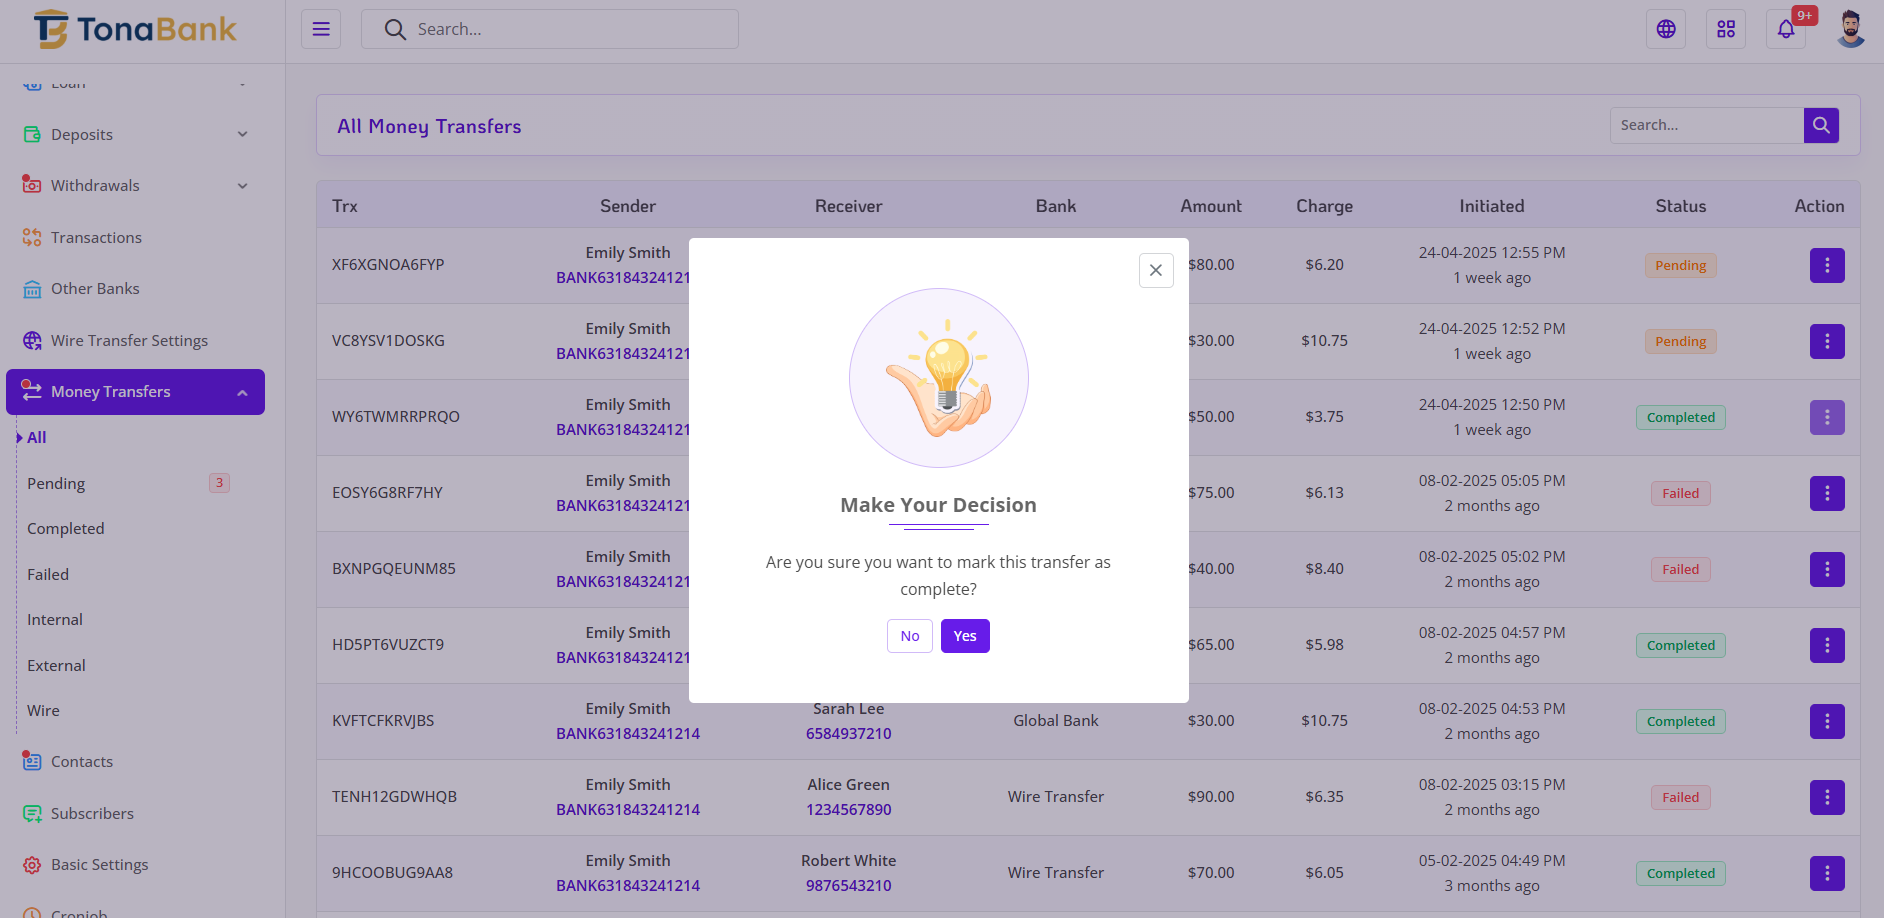The image size is (1884, 918).
Task: Open Wire Transfer Settings in sidebar
Action: [x=129, y=340]
